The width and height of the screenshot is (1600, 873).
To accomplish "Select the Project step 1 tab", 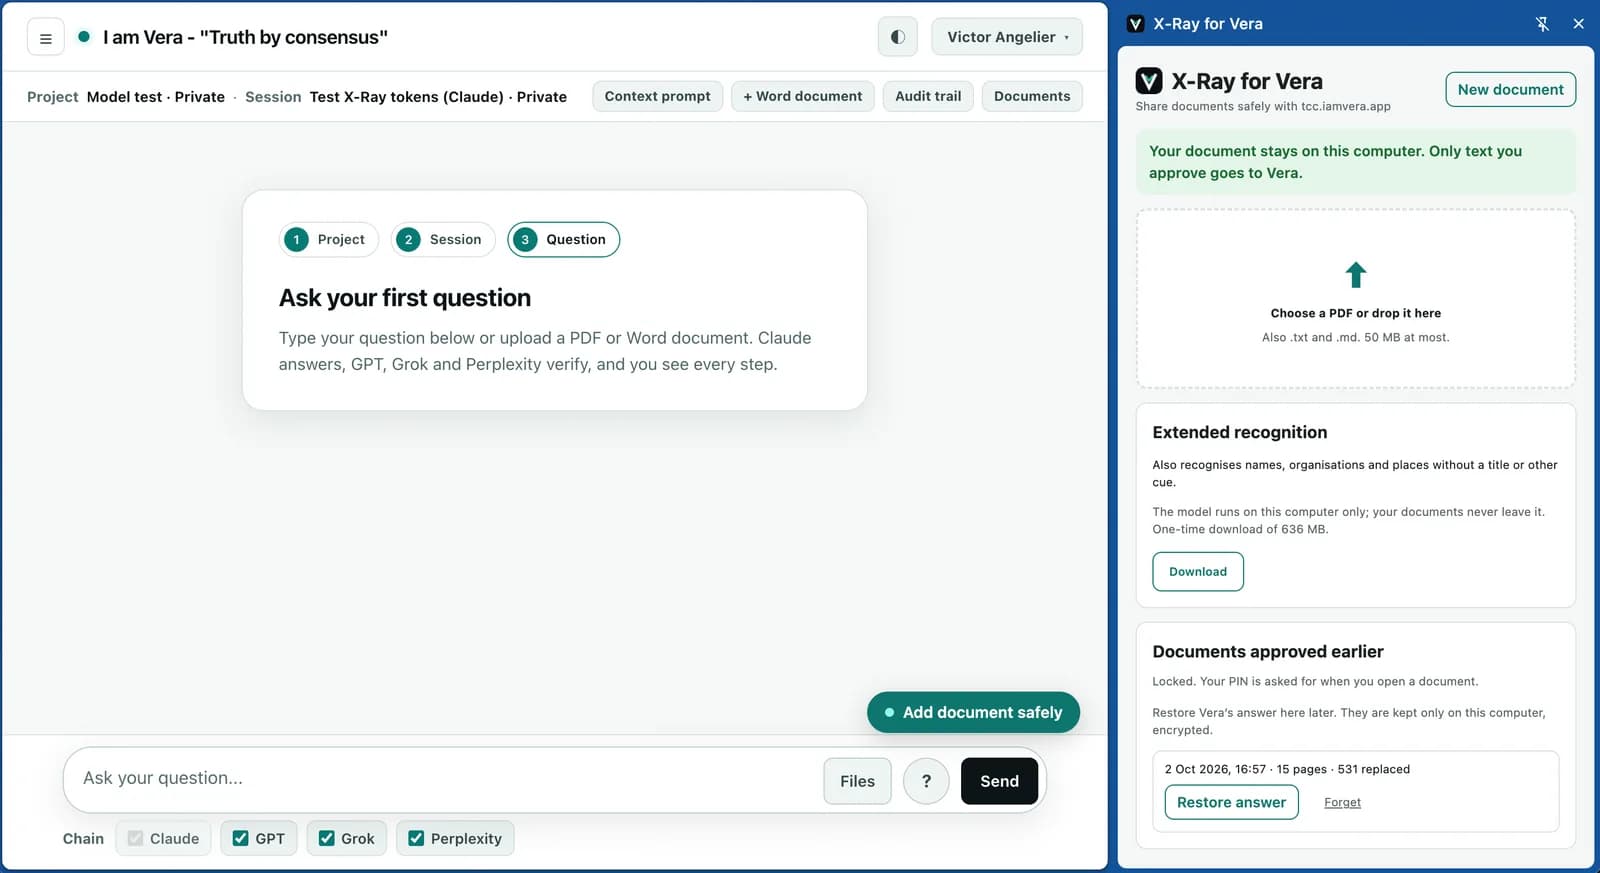I will coord(328,239).
